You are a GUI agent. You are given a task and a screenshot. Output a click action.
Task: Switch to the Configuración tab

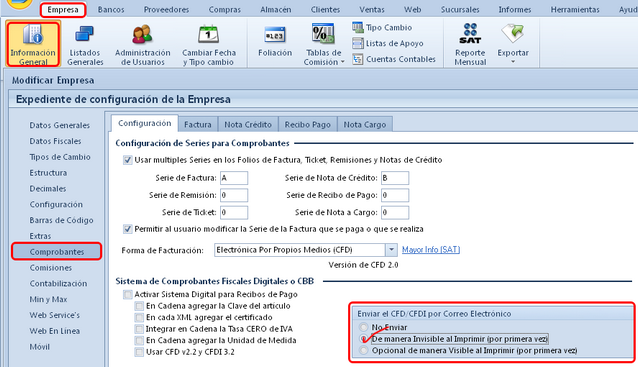[144, 123]
